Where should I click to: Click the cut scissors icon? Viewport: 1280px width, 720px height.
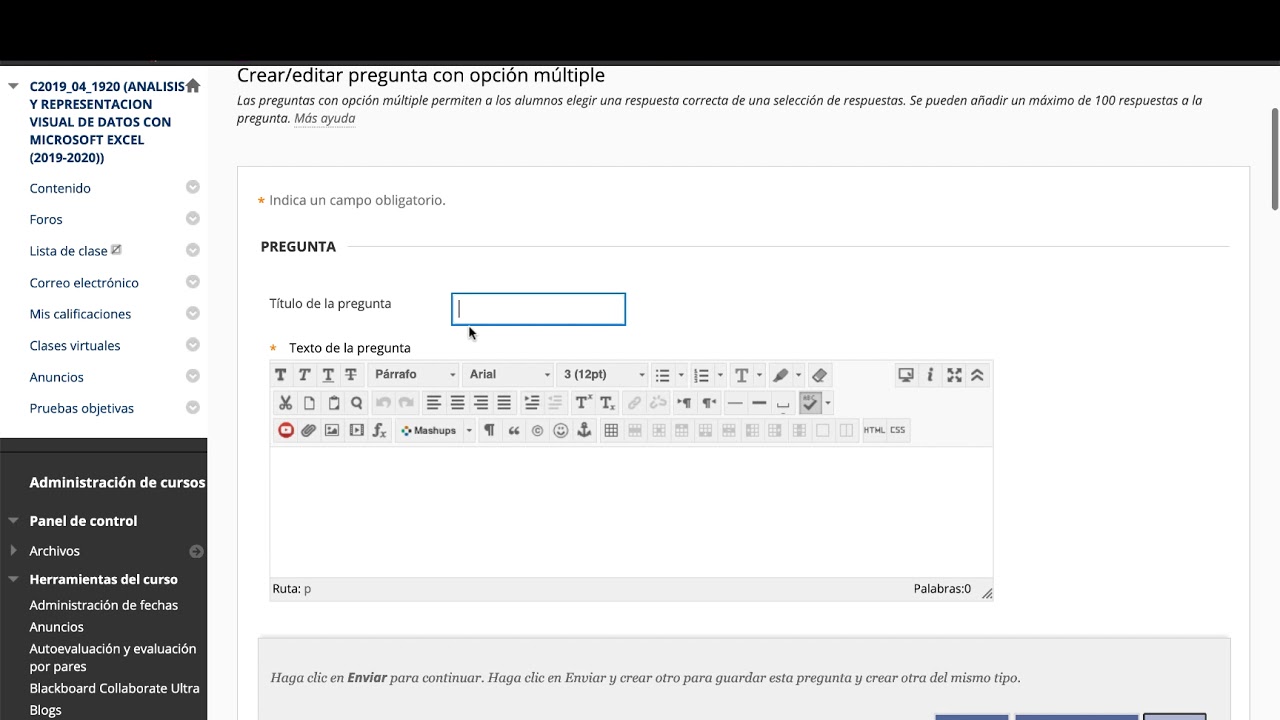tap(286, 403)
